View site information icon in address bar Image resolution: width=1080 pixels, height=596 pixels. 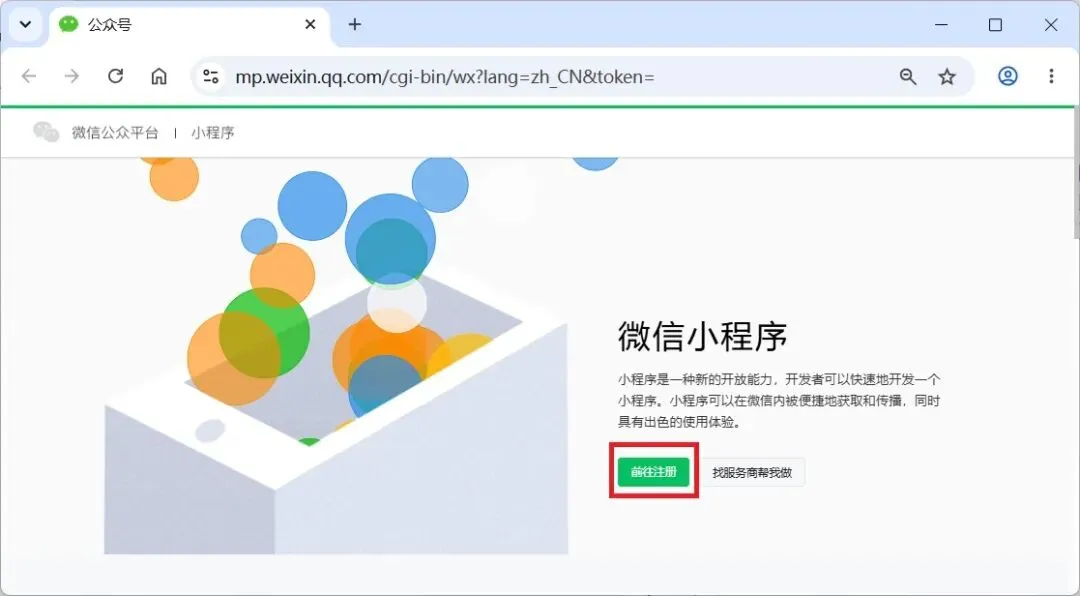point(210,76)
